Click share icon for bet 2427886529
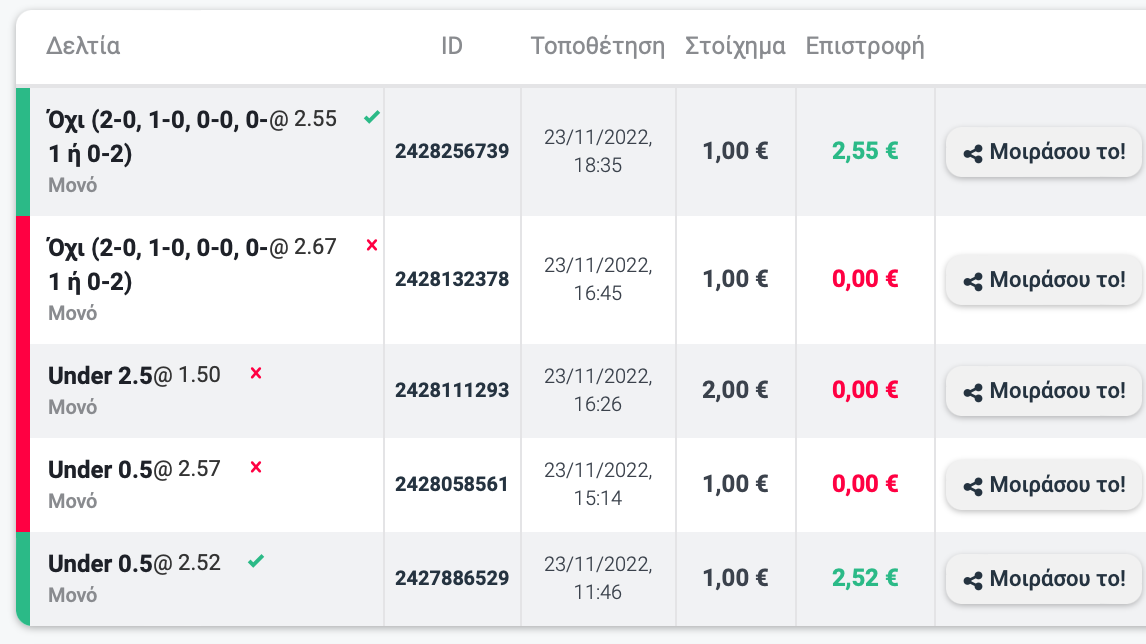 point(973,580)
